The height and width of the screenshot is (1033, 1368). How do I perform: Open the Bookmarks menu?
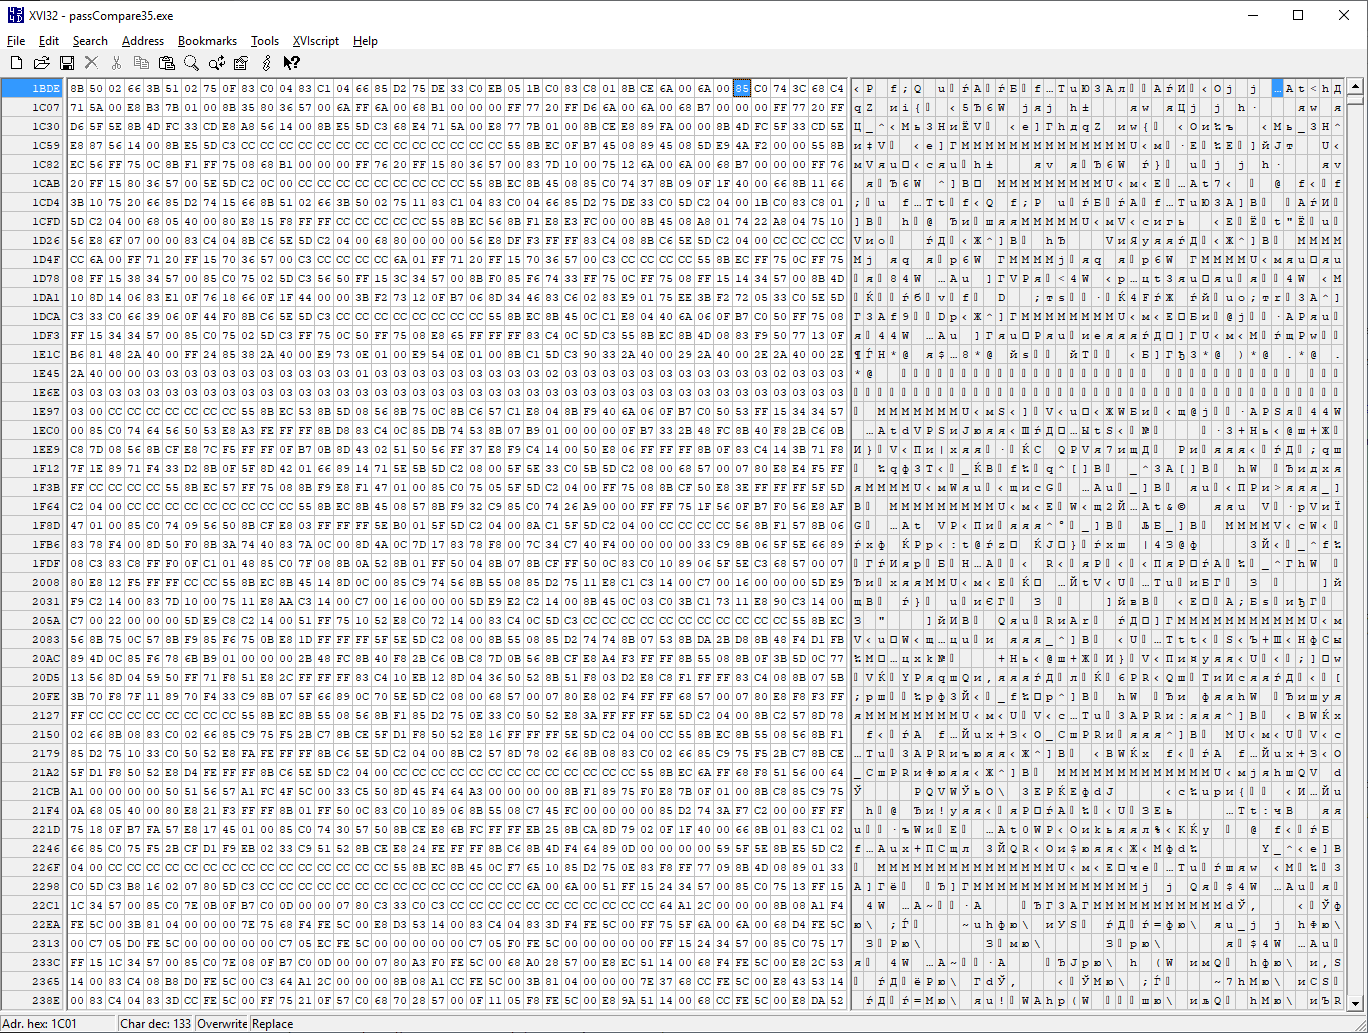click(x=207, y=41)
